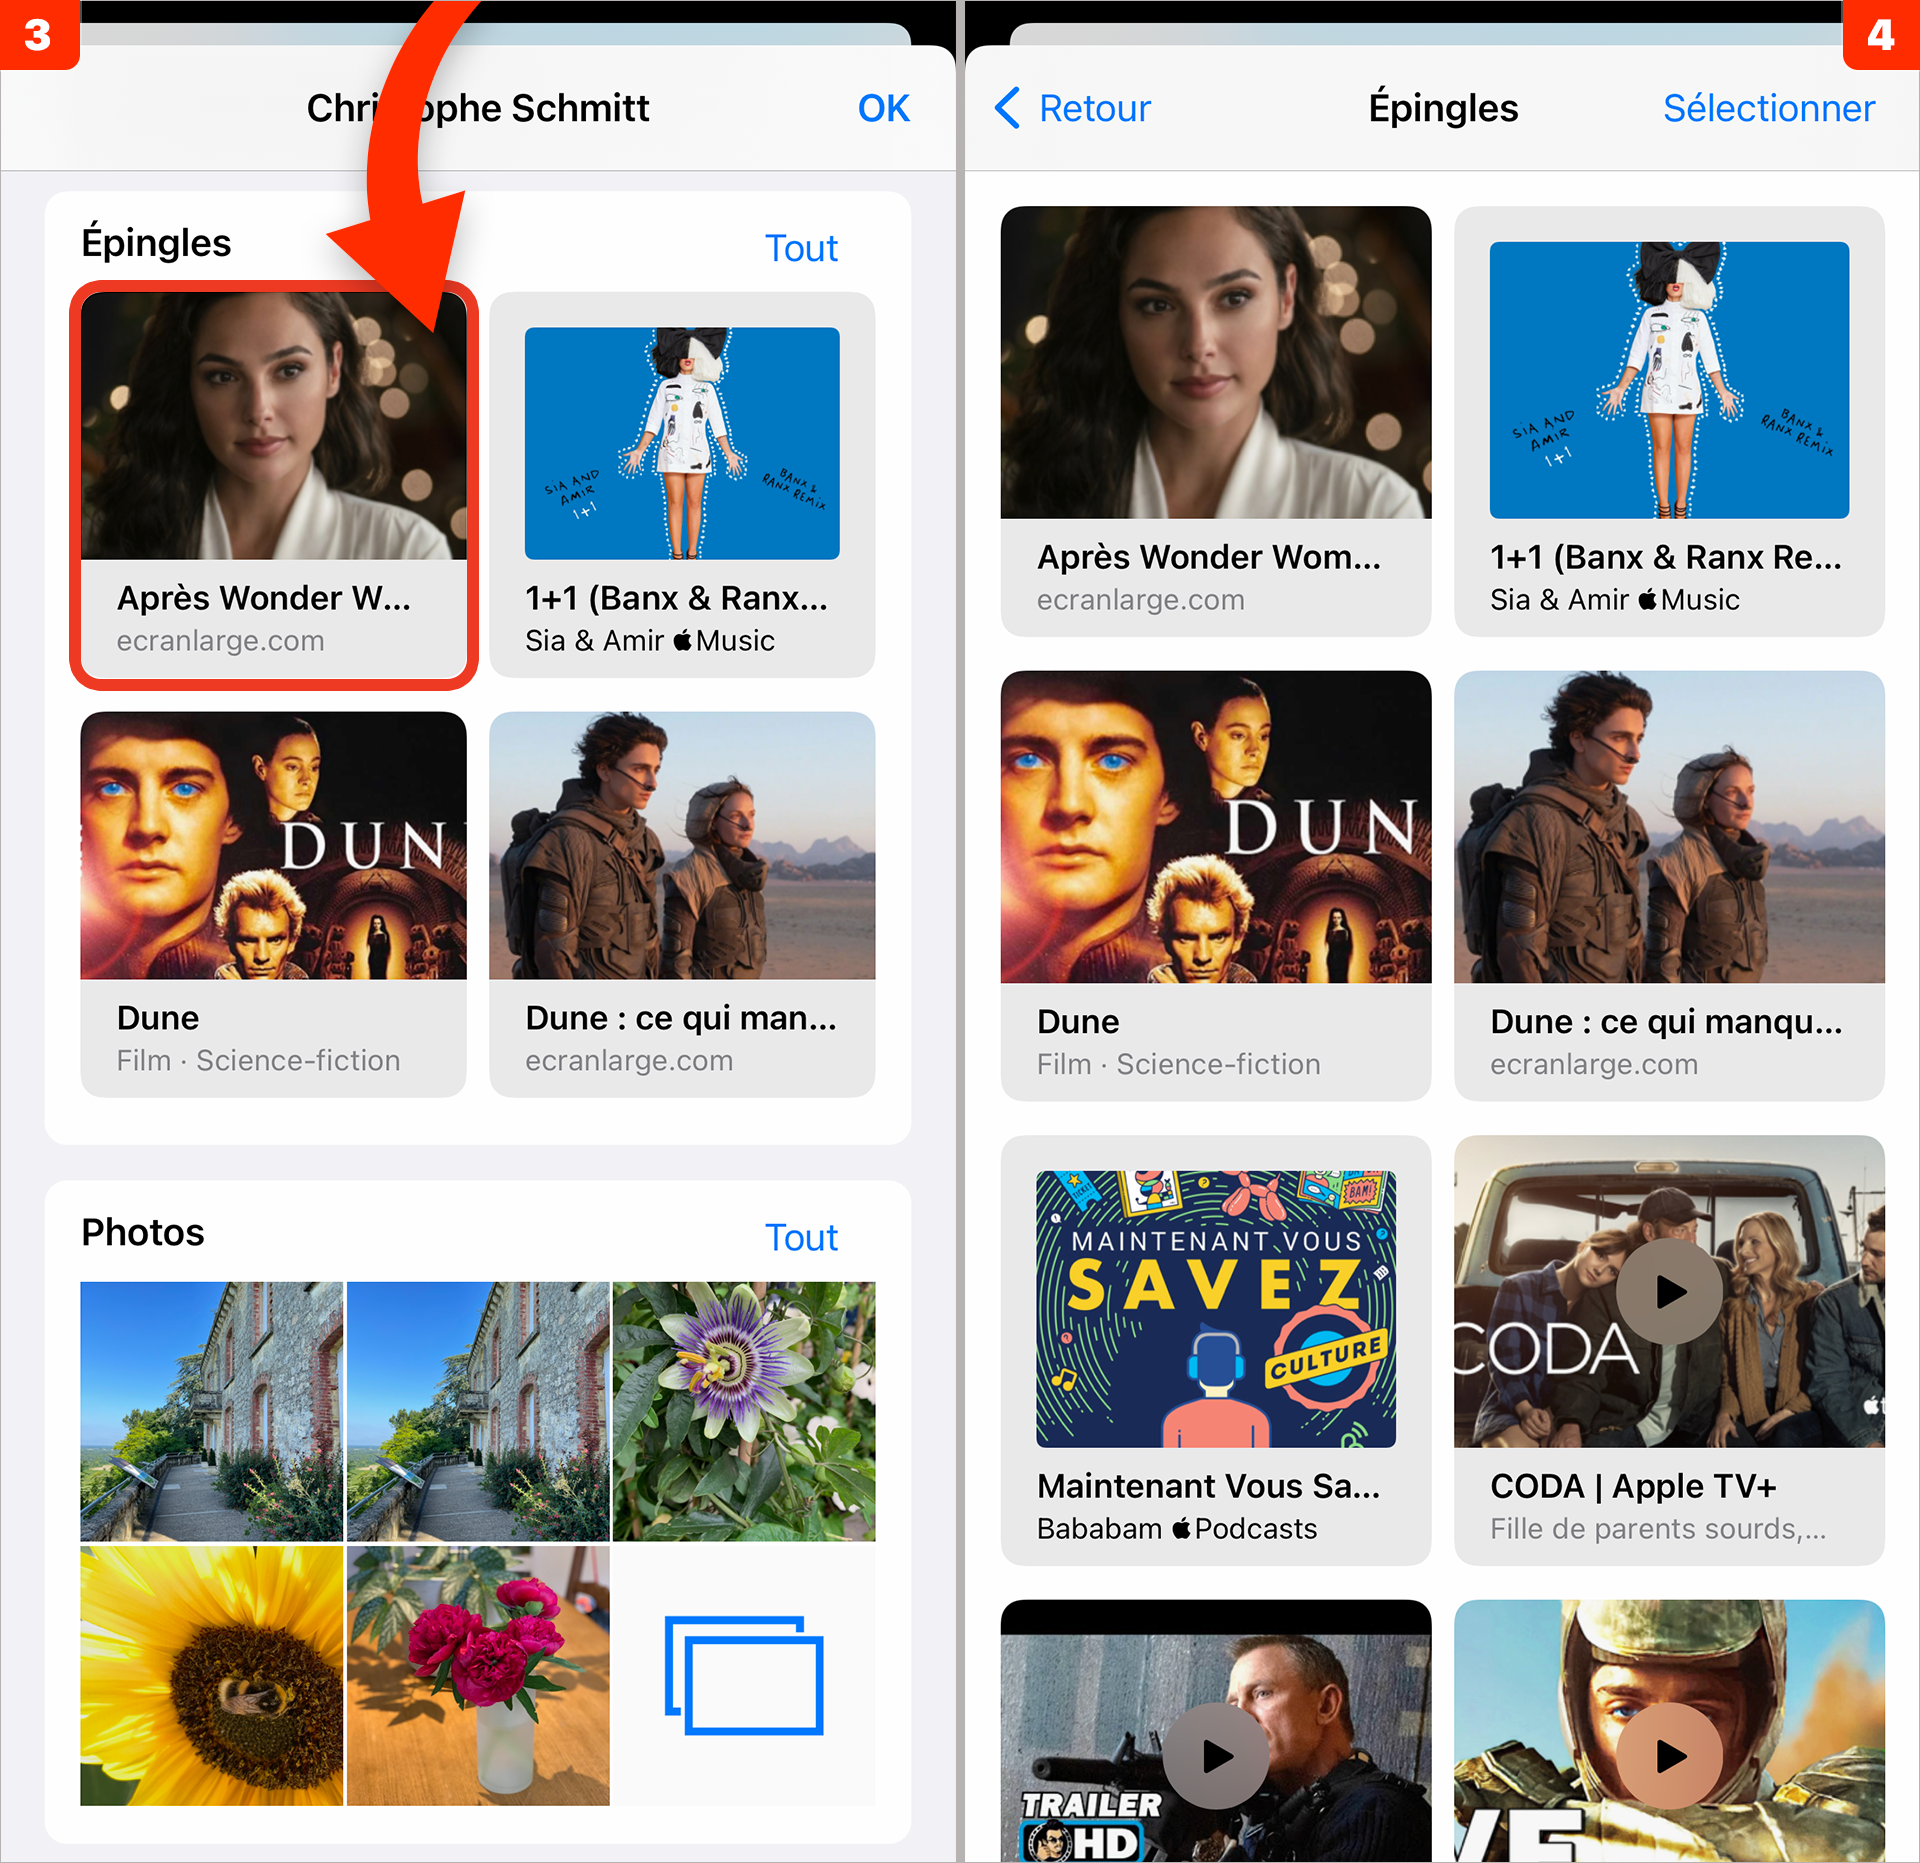Open the first building photo in Photos
1920x1863 pixels.
tap(212, 1411)
